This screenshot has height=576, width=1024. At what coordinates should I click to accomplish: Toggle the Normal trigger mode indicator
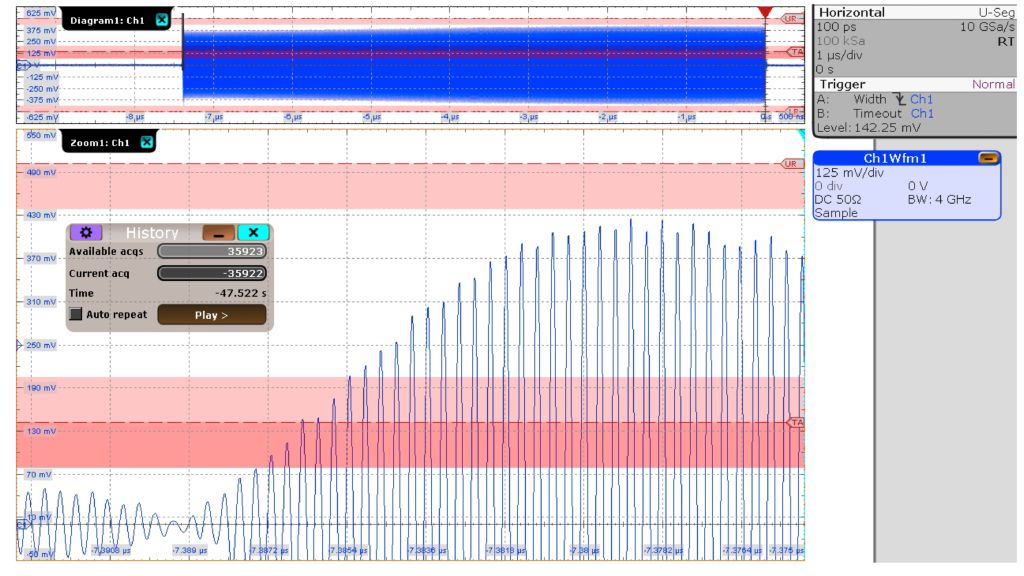pyautogui.click(x=994, y=83)
